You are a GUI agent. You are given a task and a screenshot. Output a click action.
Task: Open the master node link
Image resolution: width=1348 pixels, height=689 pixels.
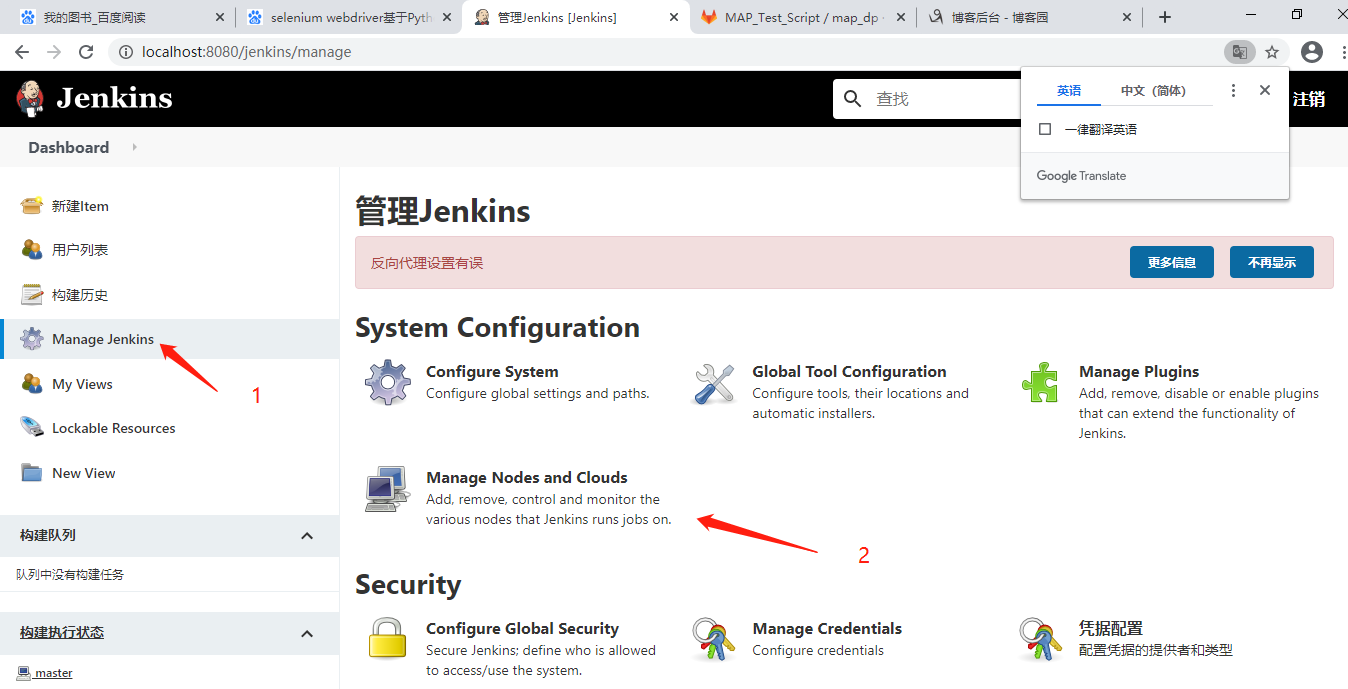point(54,673)
